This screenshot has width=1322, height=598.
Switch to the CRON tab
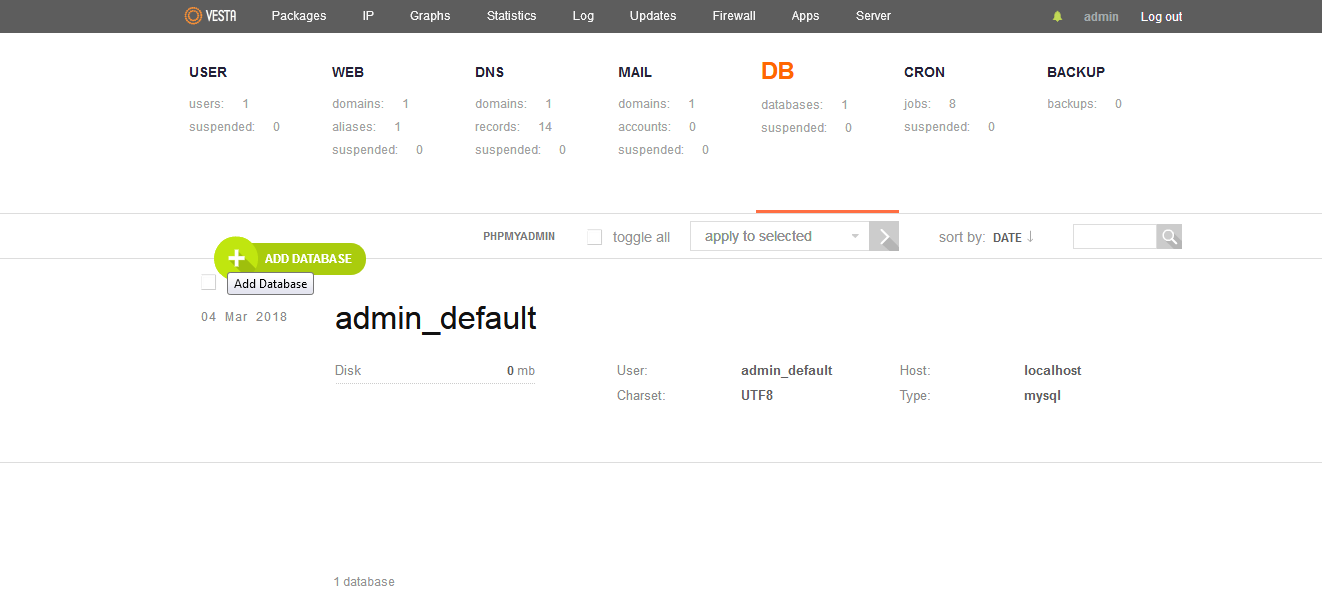pos(924,72)
